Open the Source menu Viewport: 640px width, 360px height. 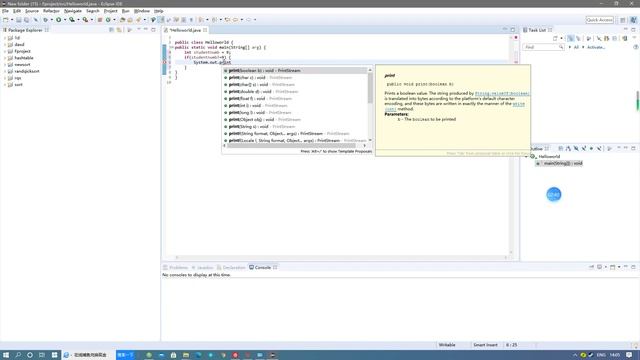pyautogui.click(x=32, y=11)
